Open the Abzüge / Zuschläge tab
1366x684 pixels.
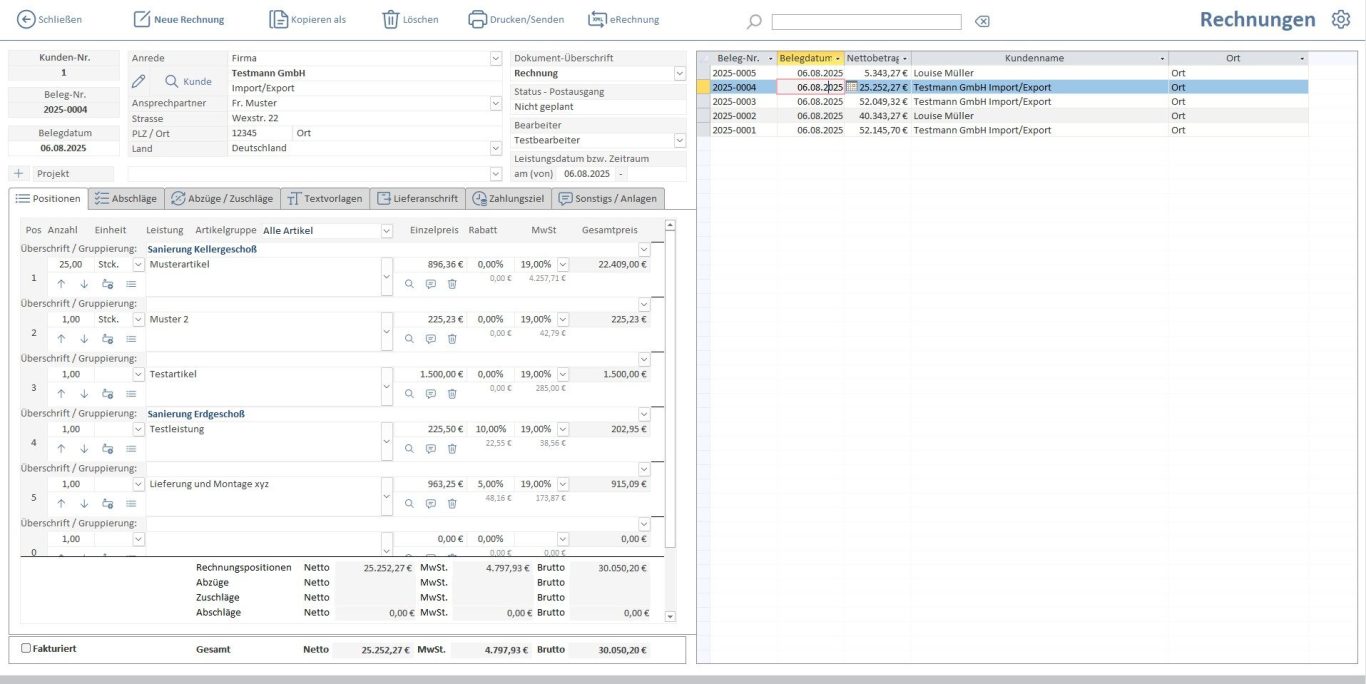click(x=222, y=198)
